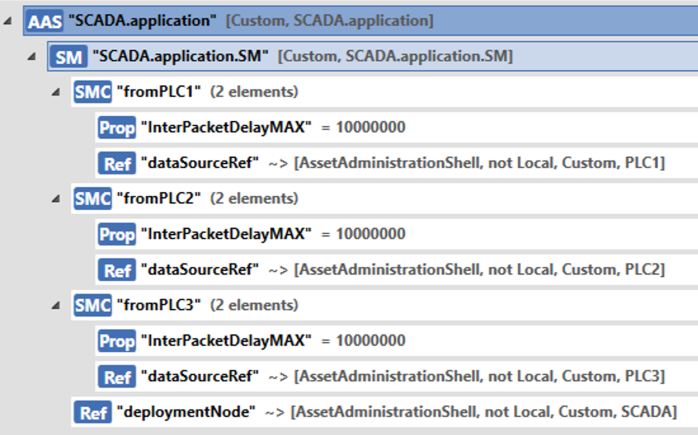Viewport: 698px width, 435px height.
Task: Click Ref icon of dataSourceRef pointing to PLC2
Action: [117, 270]
